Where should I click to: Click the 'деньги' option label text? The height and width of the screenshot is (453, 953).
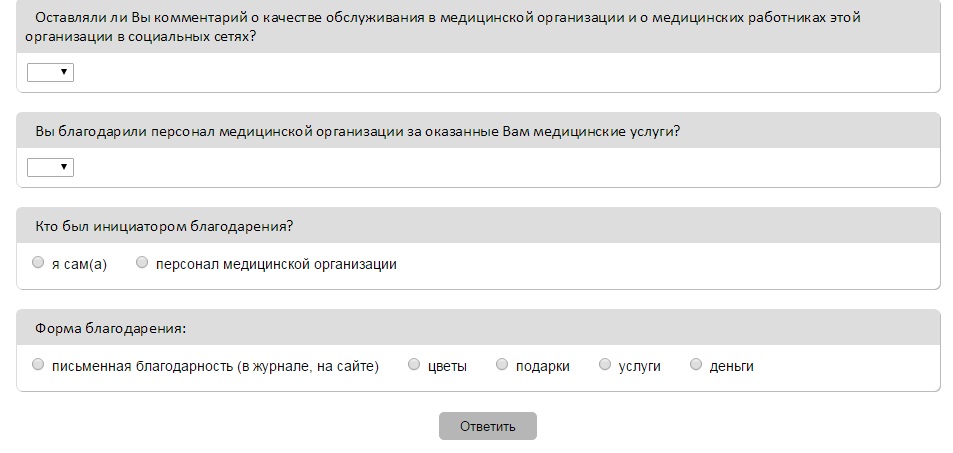pos(731,367)
